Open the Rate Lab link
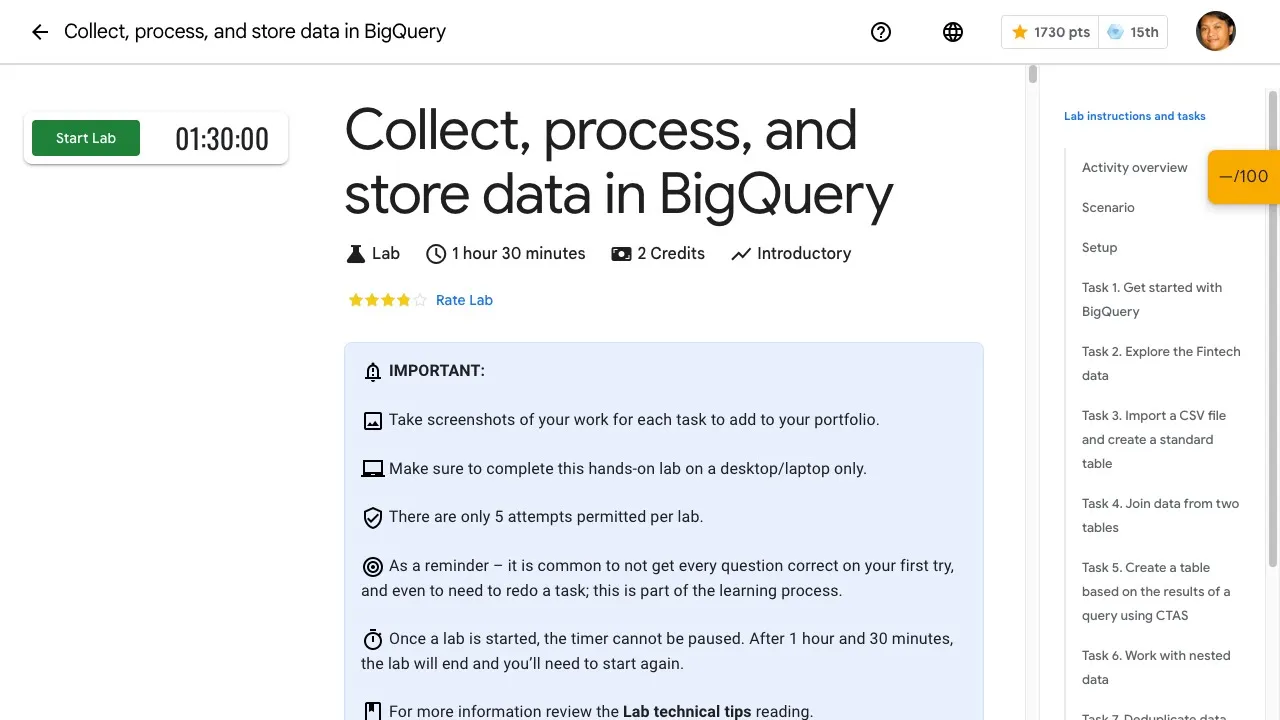Image resolution: width=1280 pixels, height=720 pixels. click(x=464, y=300)
